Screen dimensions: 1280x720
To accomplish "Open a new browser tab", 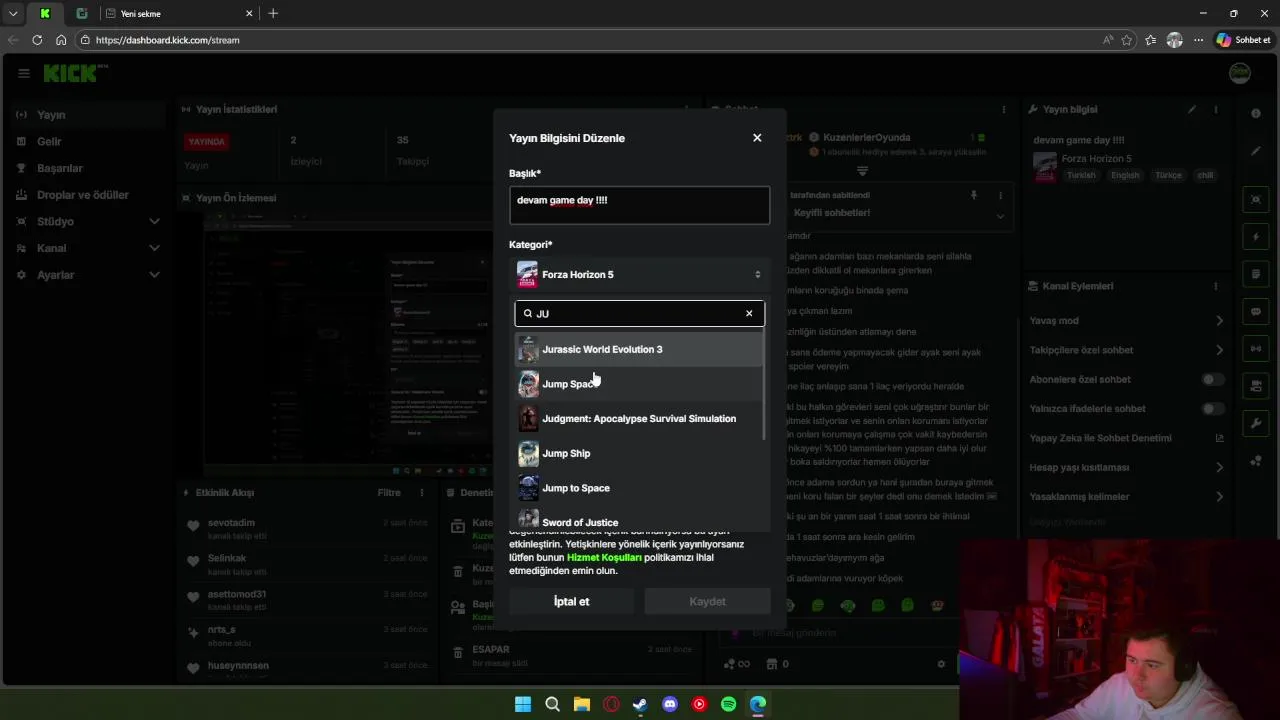I will [273, 13].
